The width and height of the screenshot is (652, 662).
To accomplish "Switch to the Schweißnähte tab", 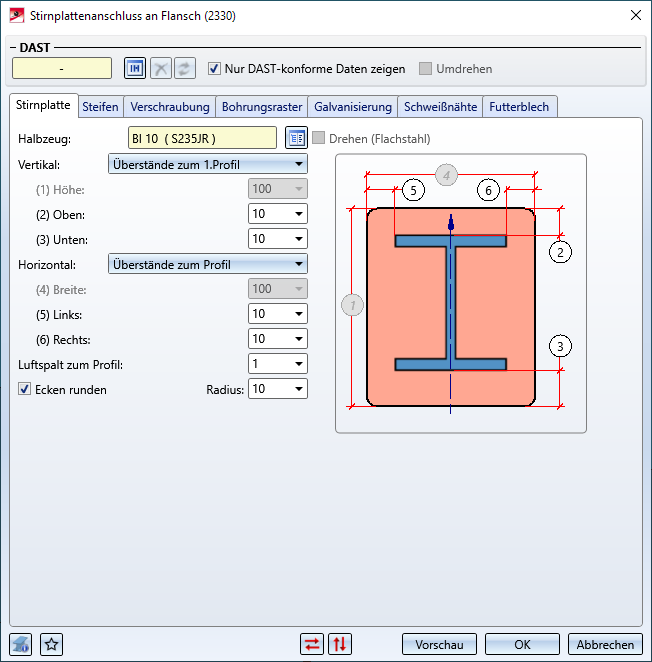I will pyautogui.click(x=440, y=107).
